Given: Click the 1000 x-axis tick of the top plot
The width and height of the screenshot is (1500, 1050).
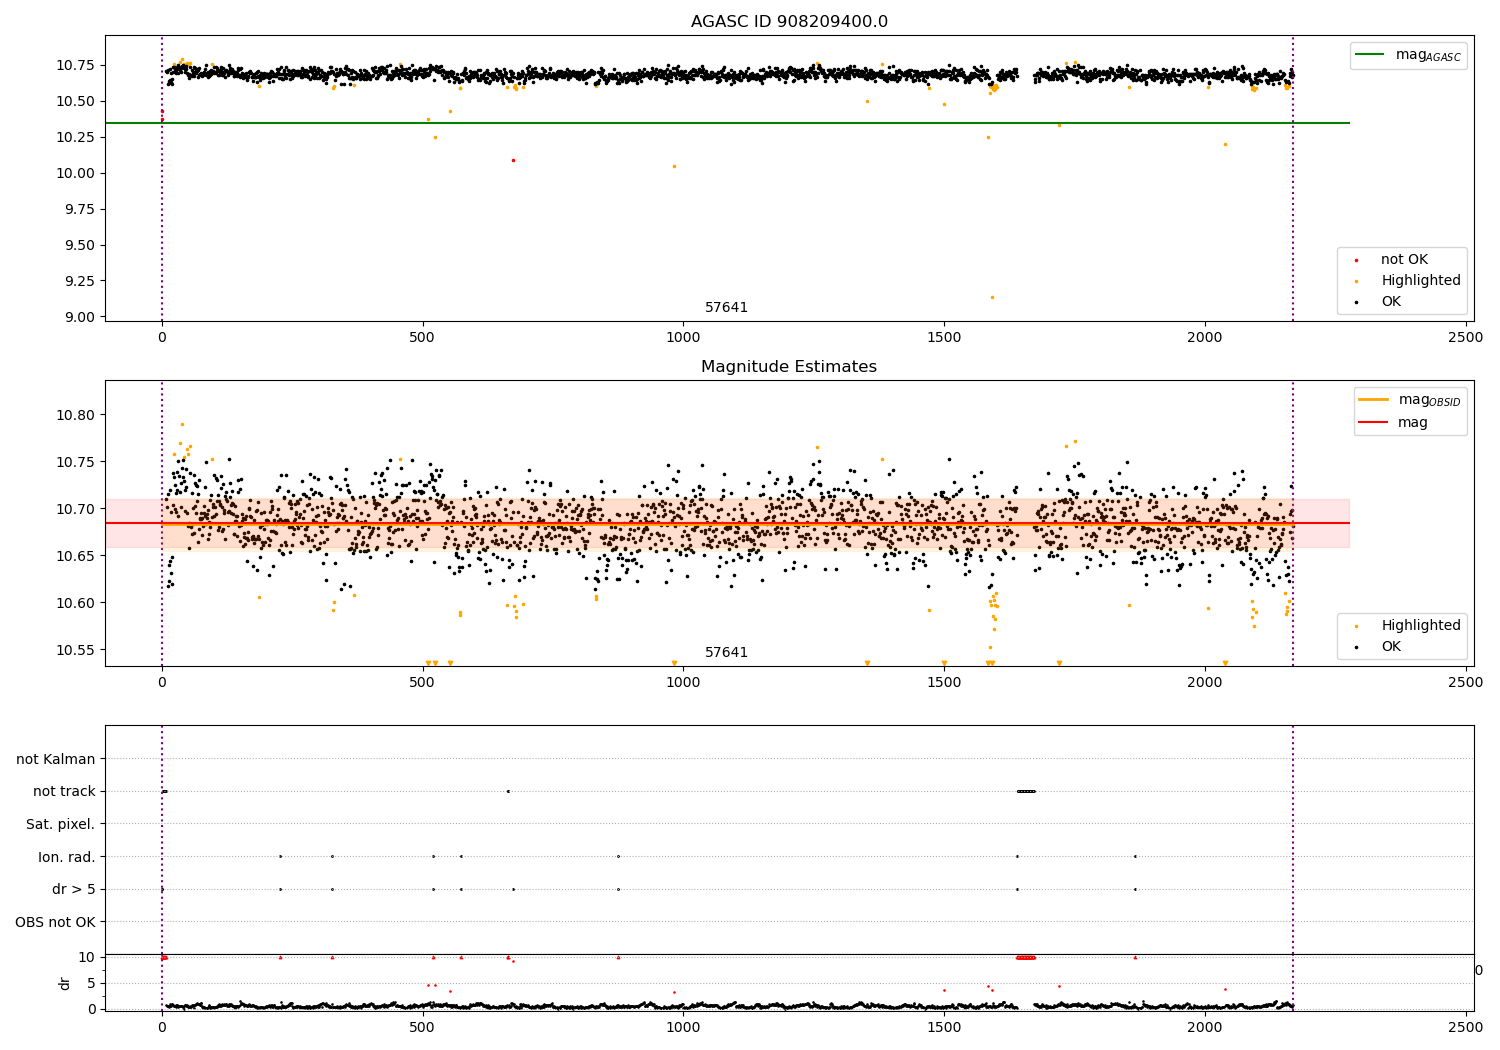Looking at the screenshot, I should coord(683,337).
